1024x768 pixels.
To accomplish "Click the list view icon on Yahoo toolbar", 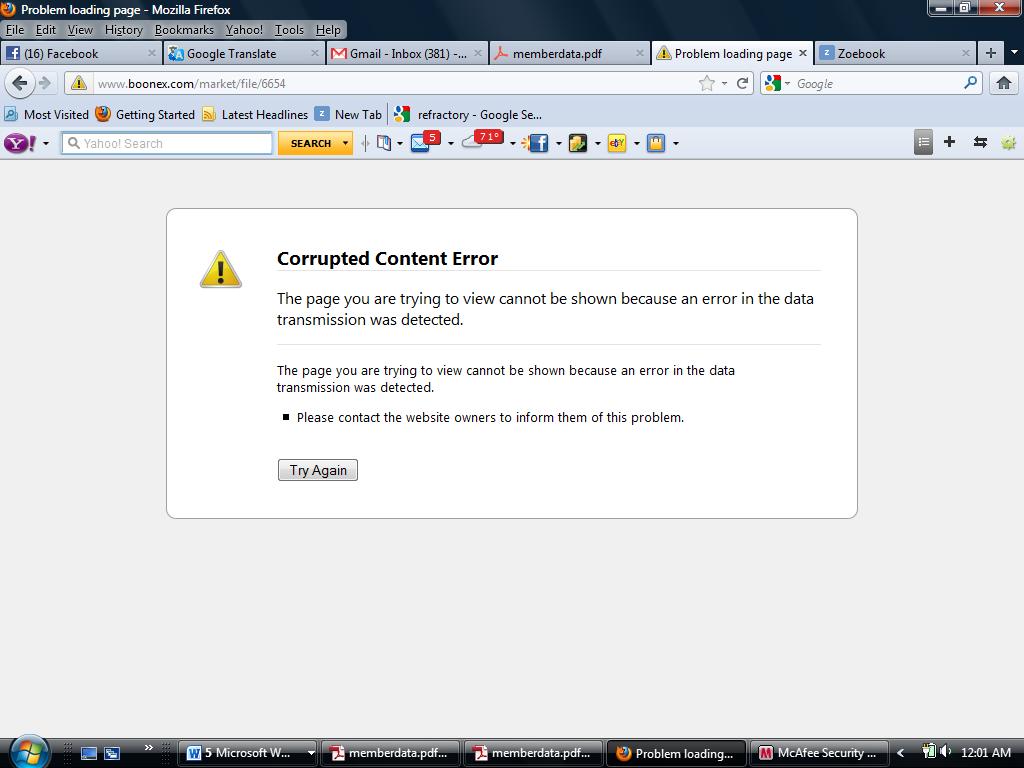I will click(x=923, y=142).
